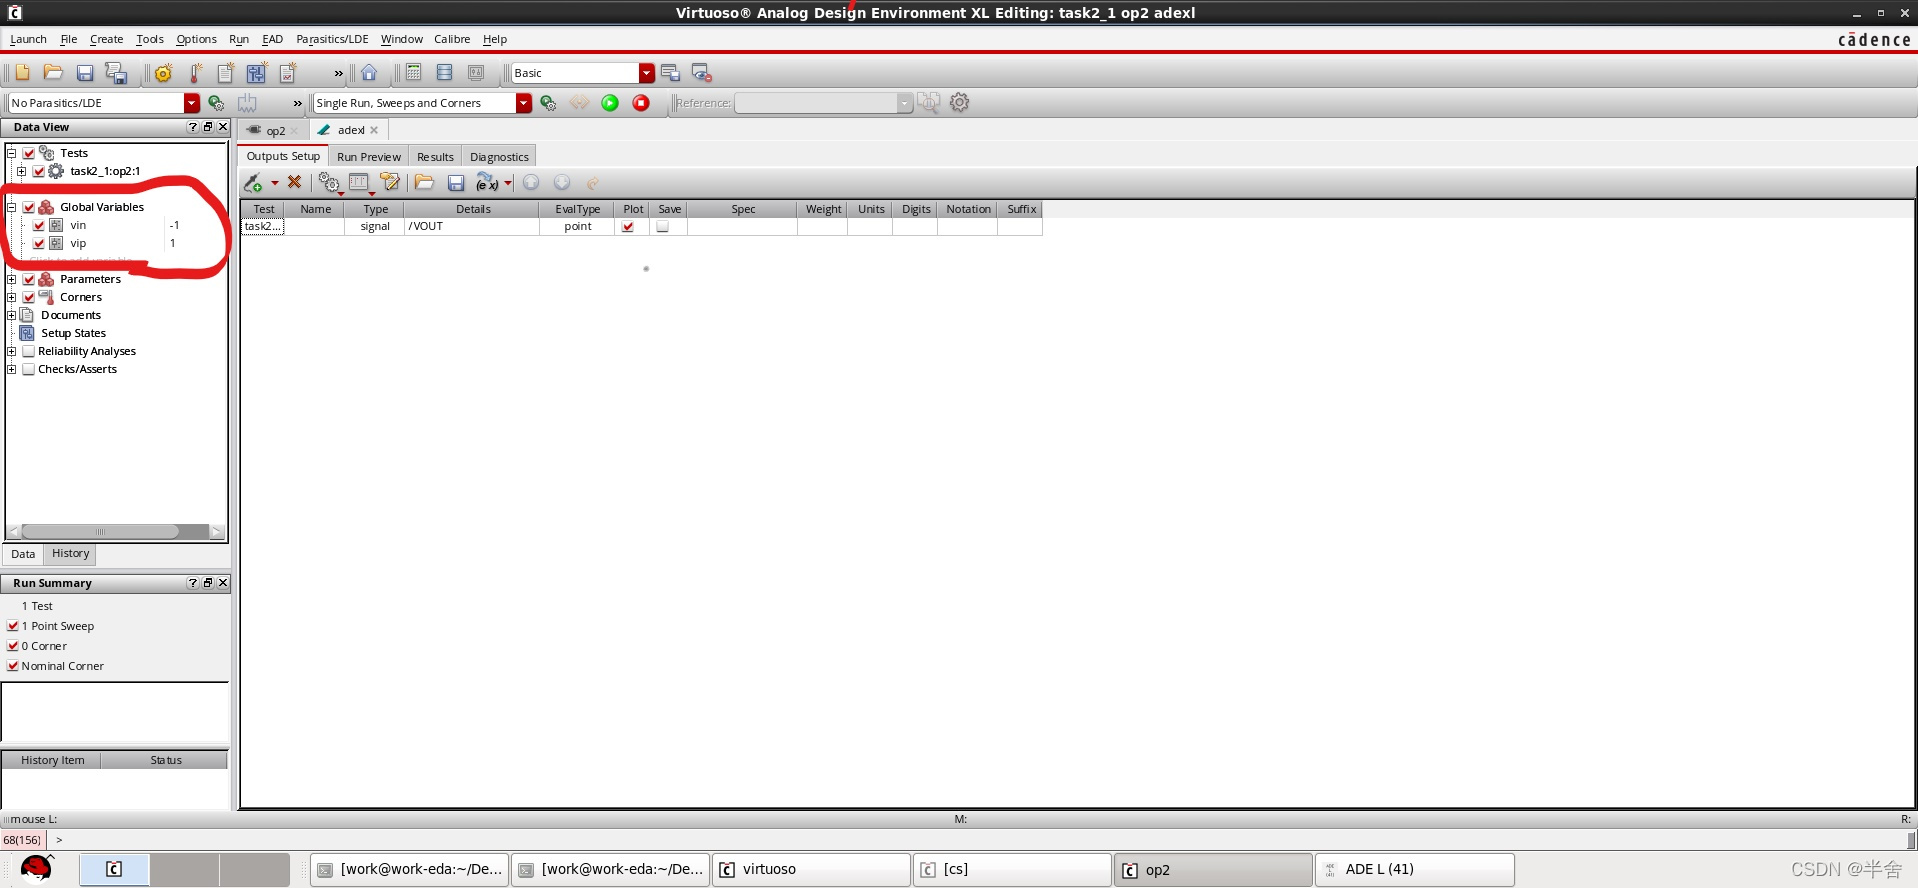
Task: Uncheck the vin variable checkbox
Action: pyautogui.click(x=39, y=225)
